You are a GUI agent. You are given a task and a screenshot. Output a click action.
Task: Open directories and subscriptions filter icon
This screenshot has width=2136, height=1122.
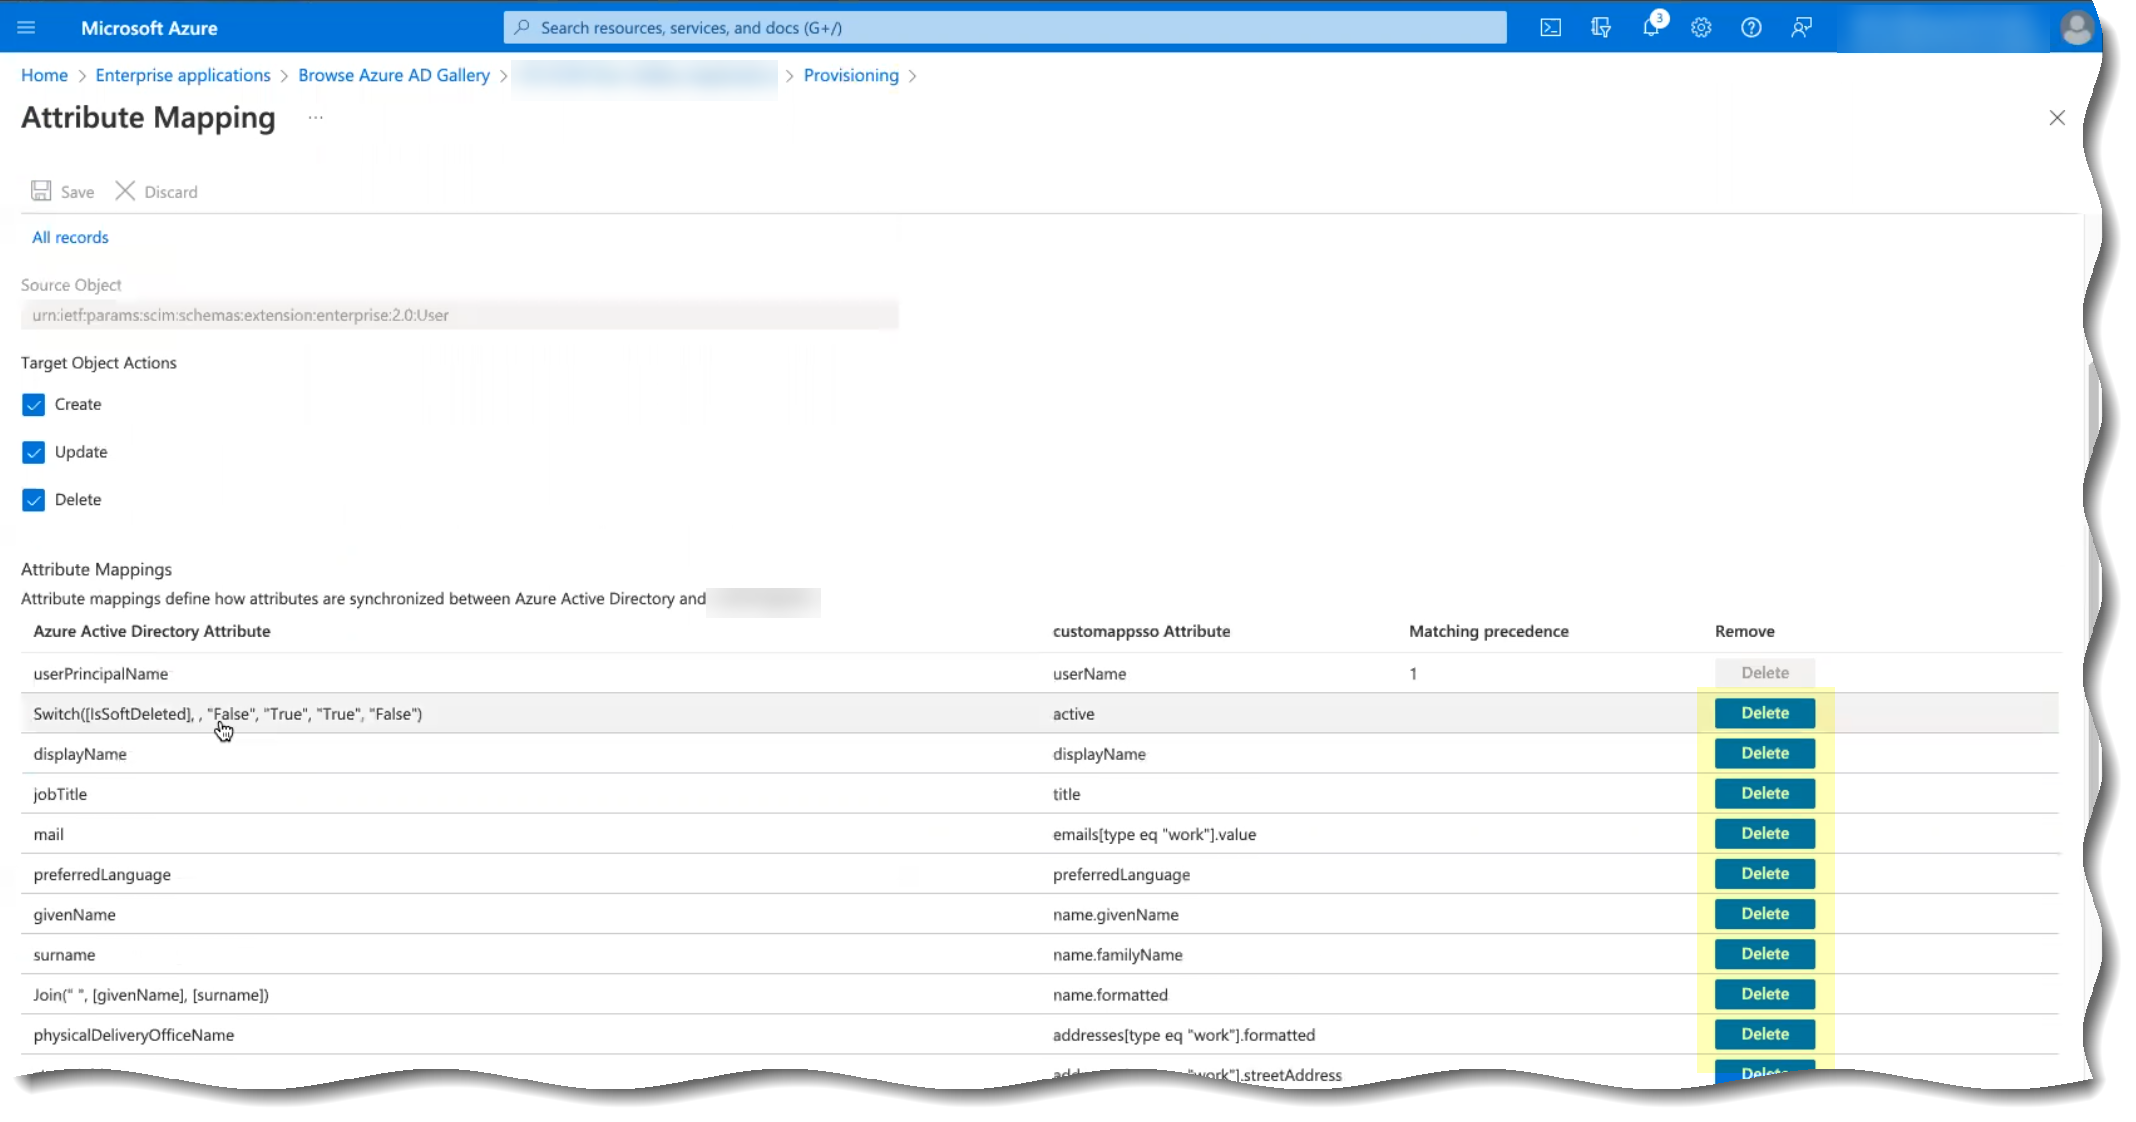[1600, 28]
